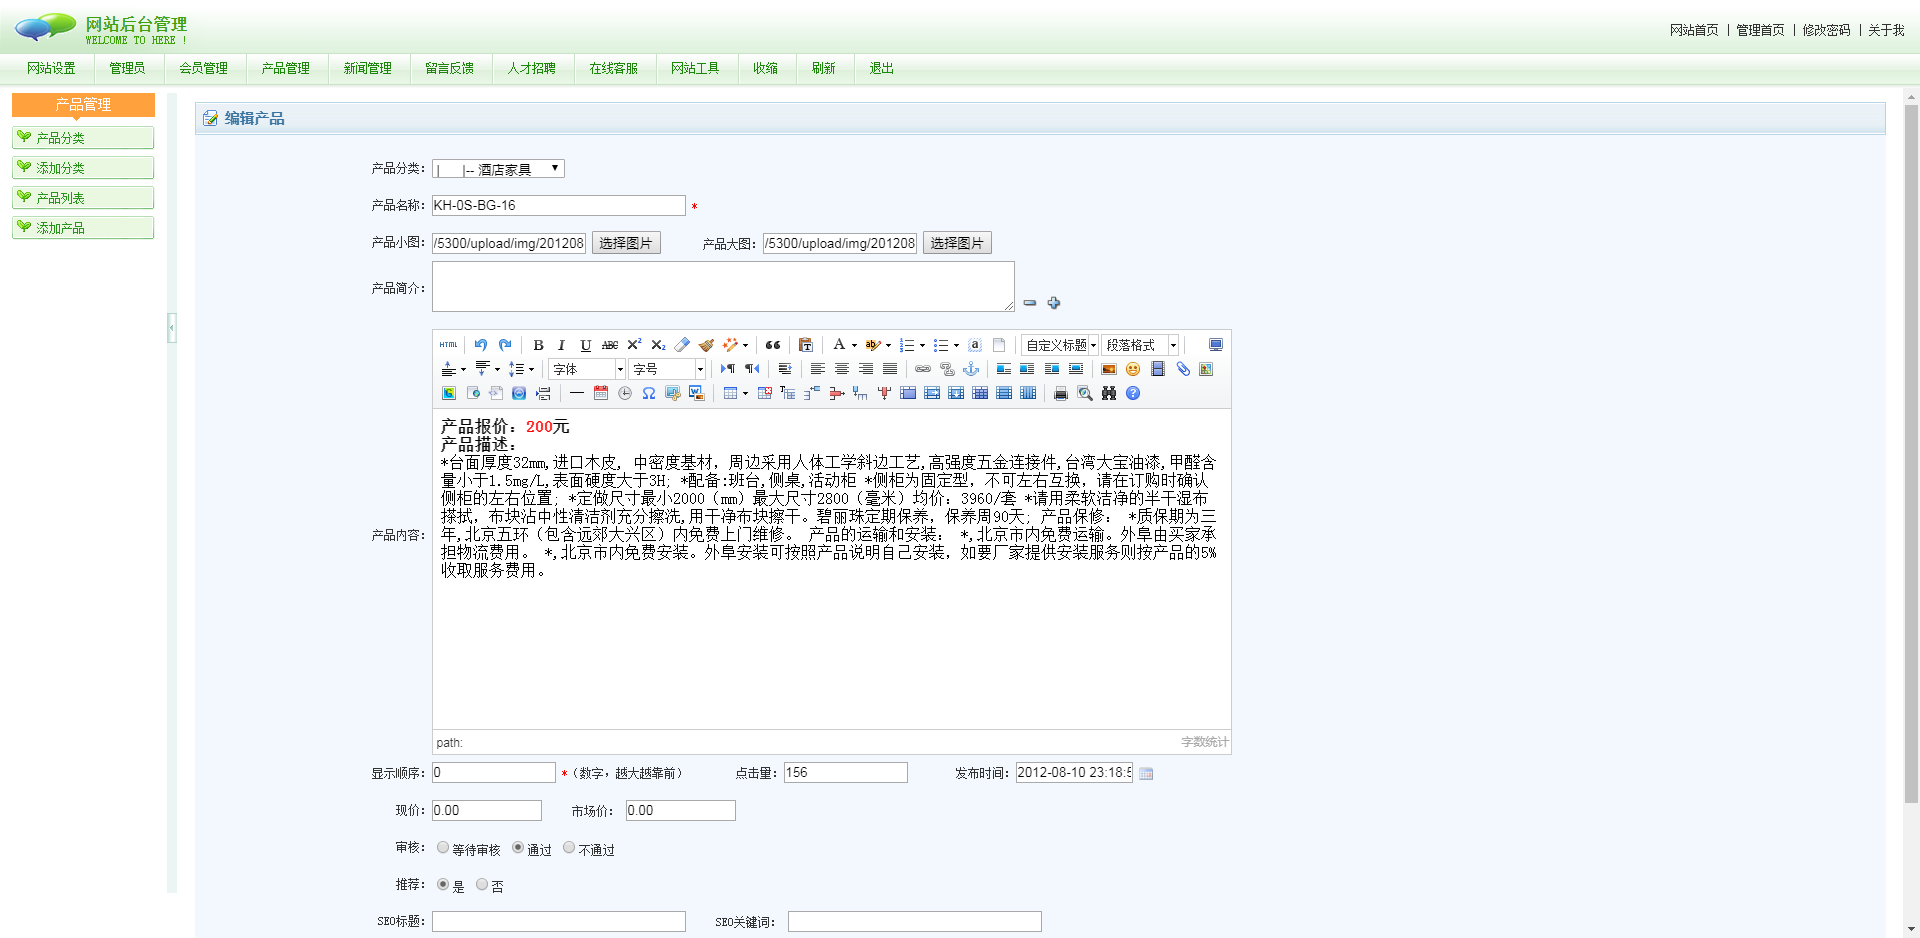The image size is (1920, 938).
Task: Open the 留言反馈 menu
Action: click(450, 68)
